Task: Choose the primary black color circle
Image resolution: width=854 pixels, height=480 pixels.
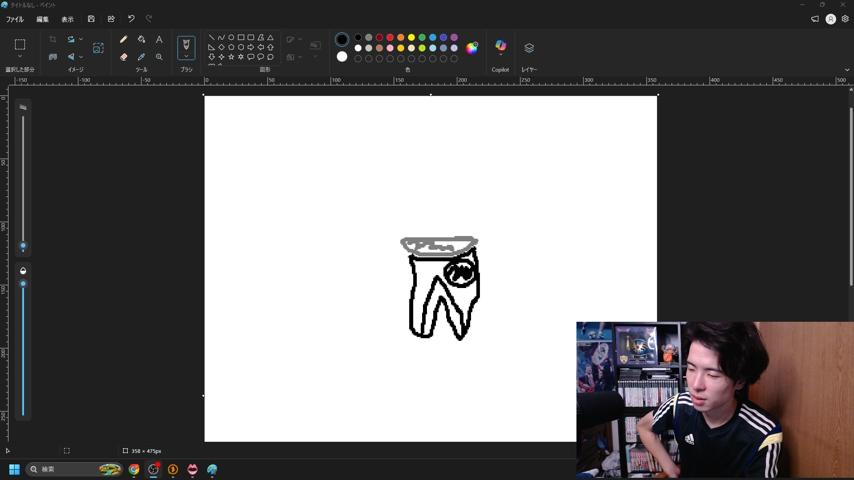Action: point(342,39)
